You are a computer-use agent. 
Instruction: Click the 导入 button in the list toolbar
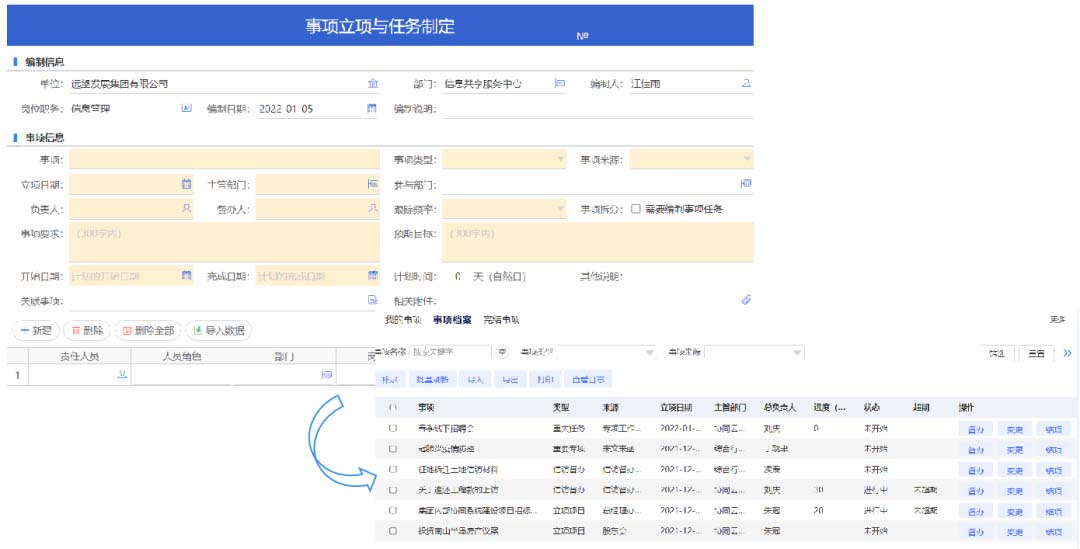tap(475, 380)
